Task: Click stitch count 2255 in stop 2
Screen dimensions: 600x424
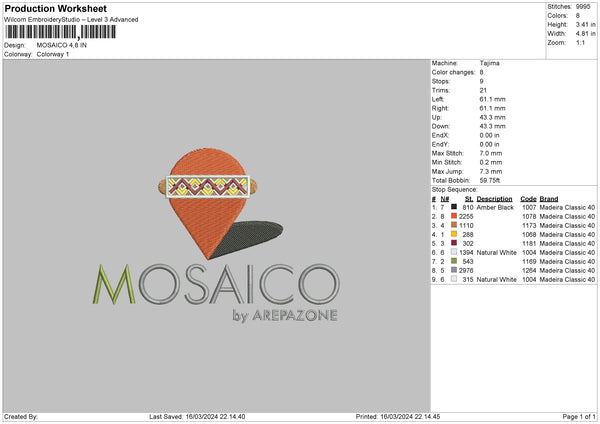Action: (466, 217)
